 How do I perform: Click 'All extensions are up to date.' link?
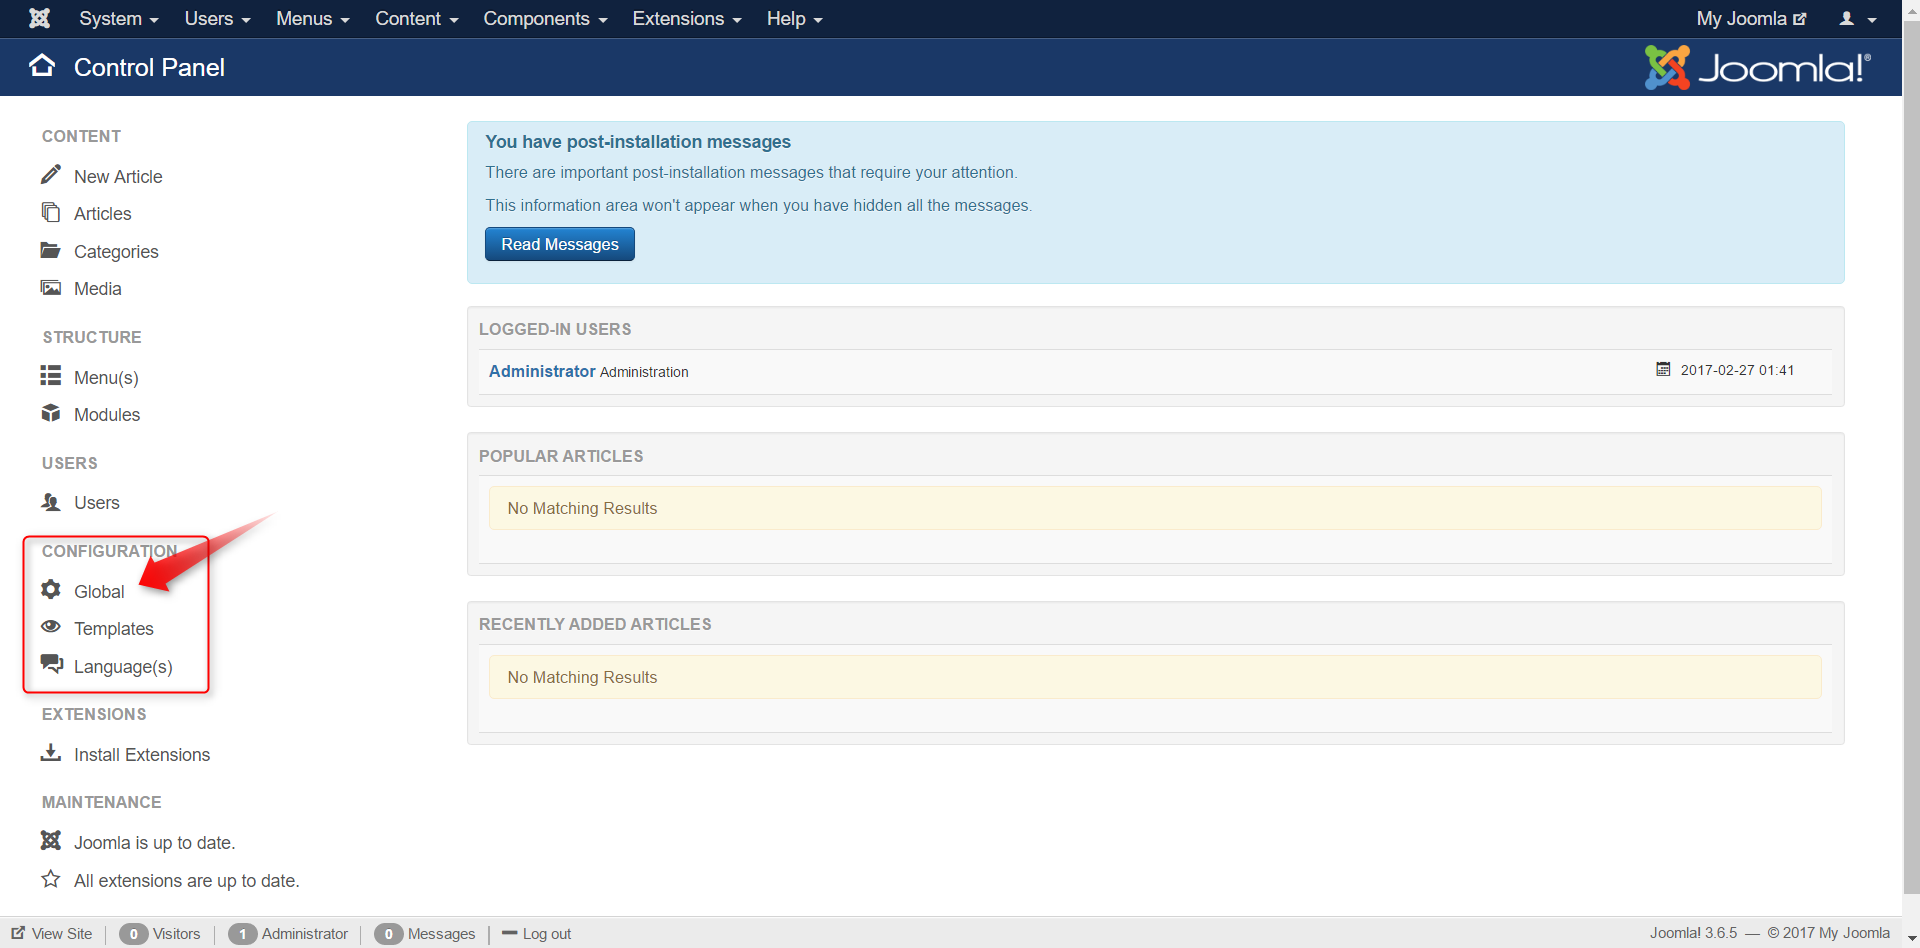(187, 881)
